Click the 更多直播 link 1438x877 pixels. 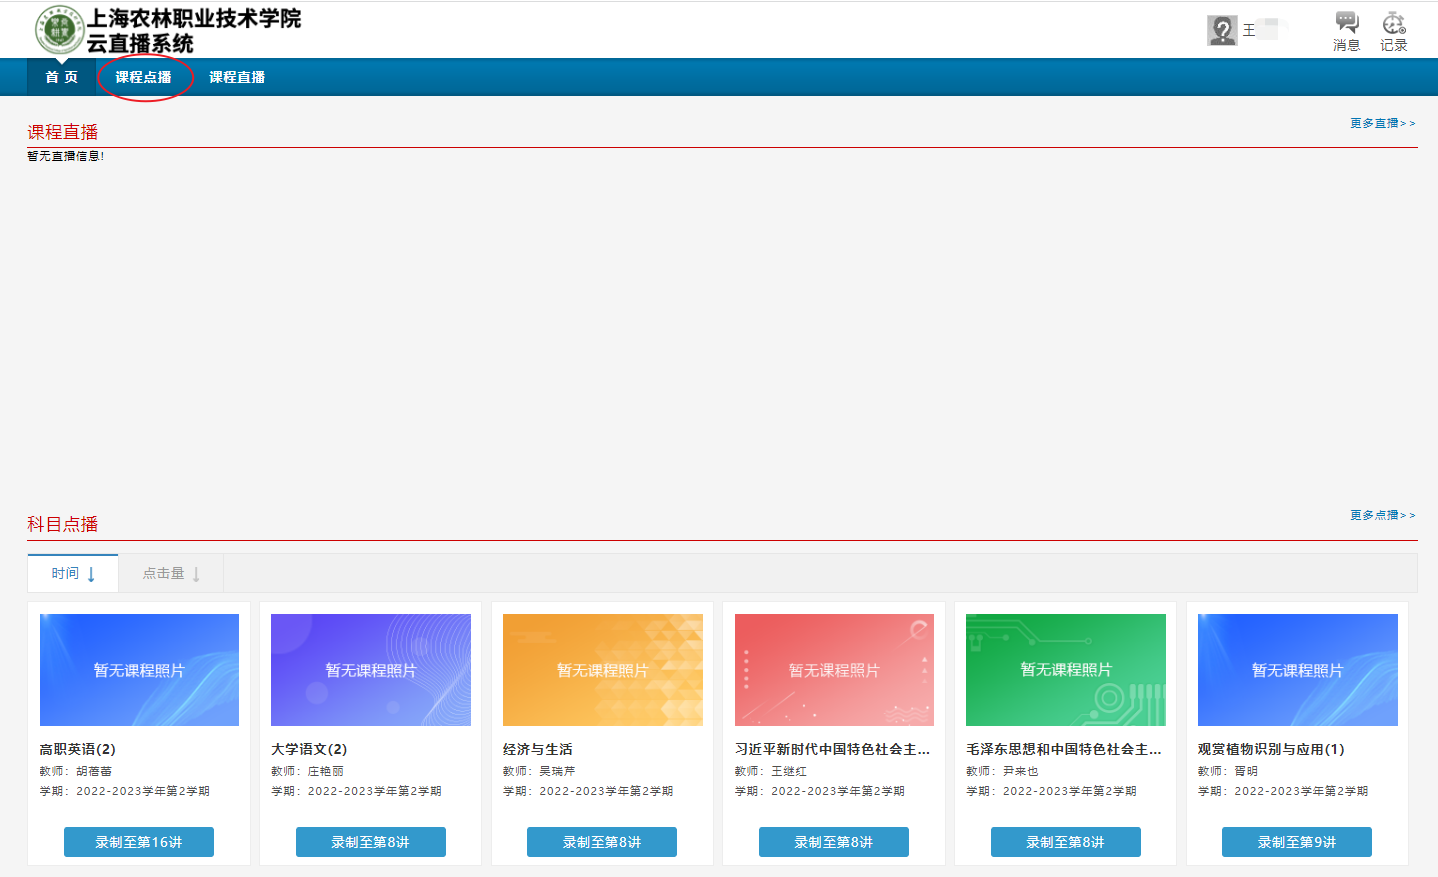(x=1382, y=123)
